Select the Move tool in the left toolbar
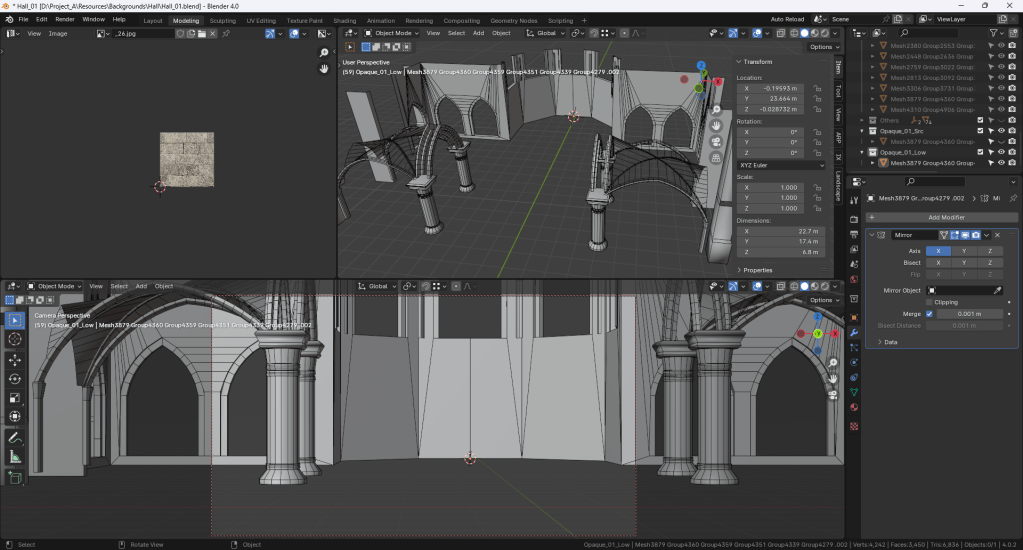Image resolution: width=1023 pixels, height=550 pixels. (15, 359)
